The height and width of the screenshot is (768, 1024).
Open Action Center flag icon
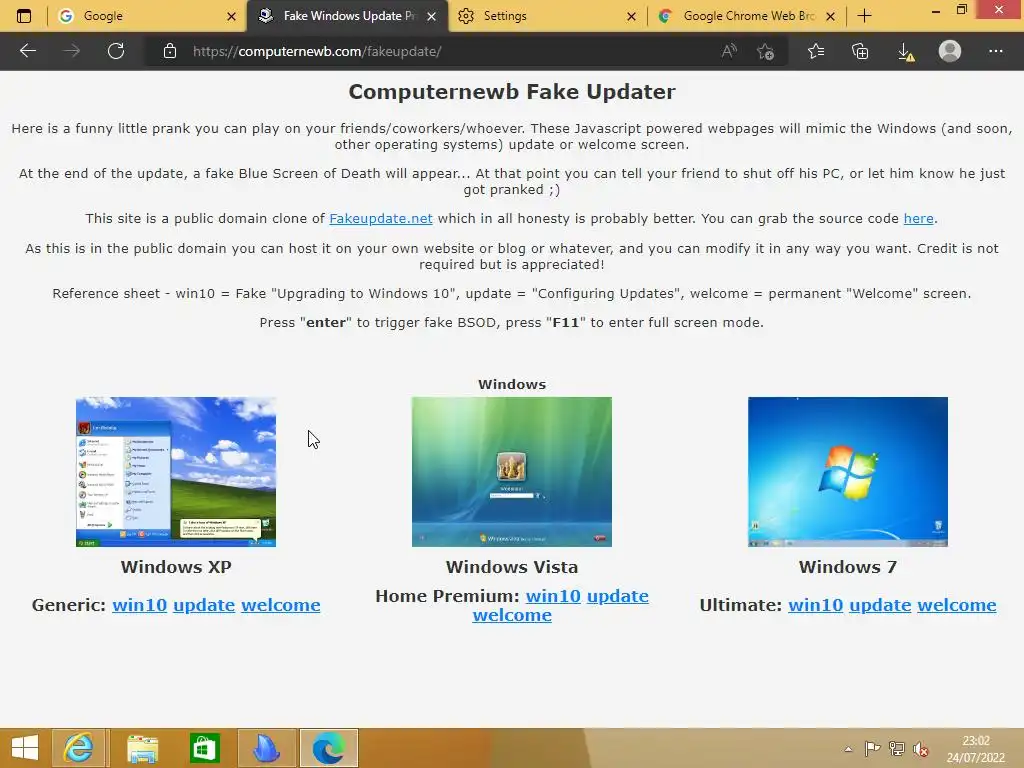[x=872, y=749]
